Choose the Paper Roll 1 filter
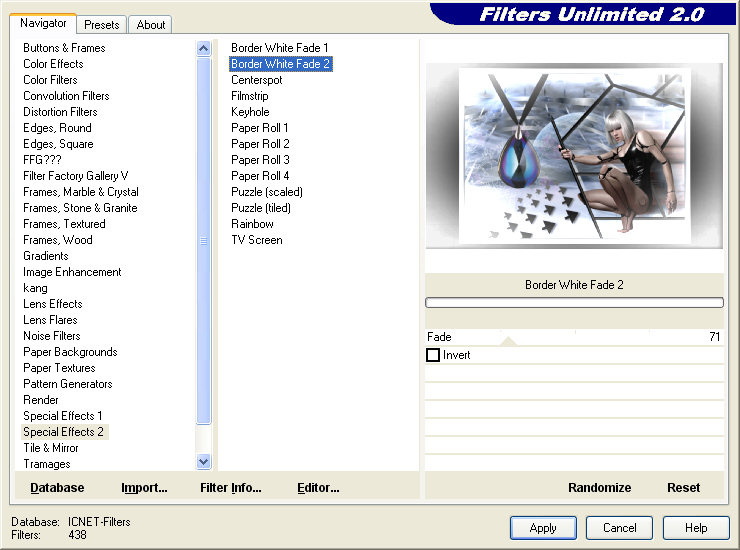The height and width of the screenshot is (550, 740). click(x=260, y=128)
